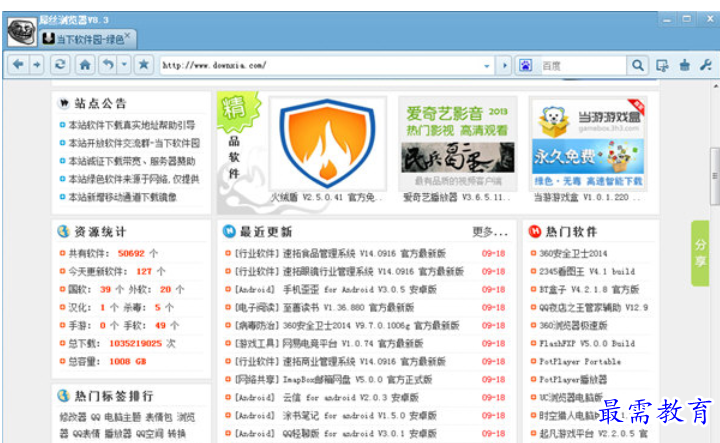Click 总容量 value 1008 GB
The image size is (720, 443).
(x=128, y=361)
